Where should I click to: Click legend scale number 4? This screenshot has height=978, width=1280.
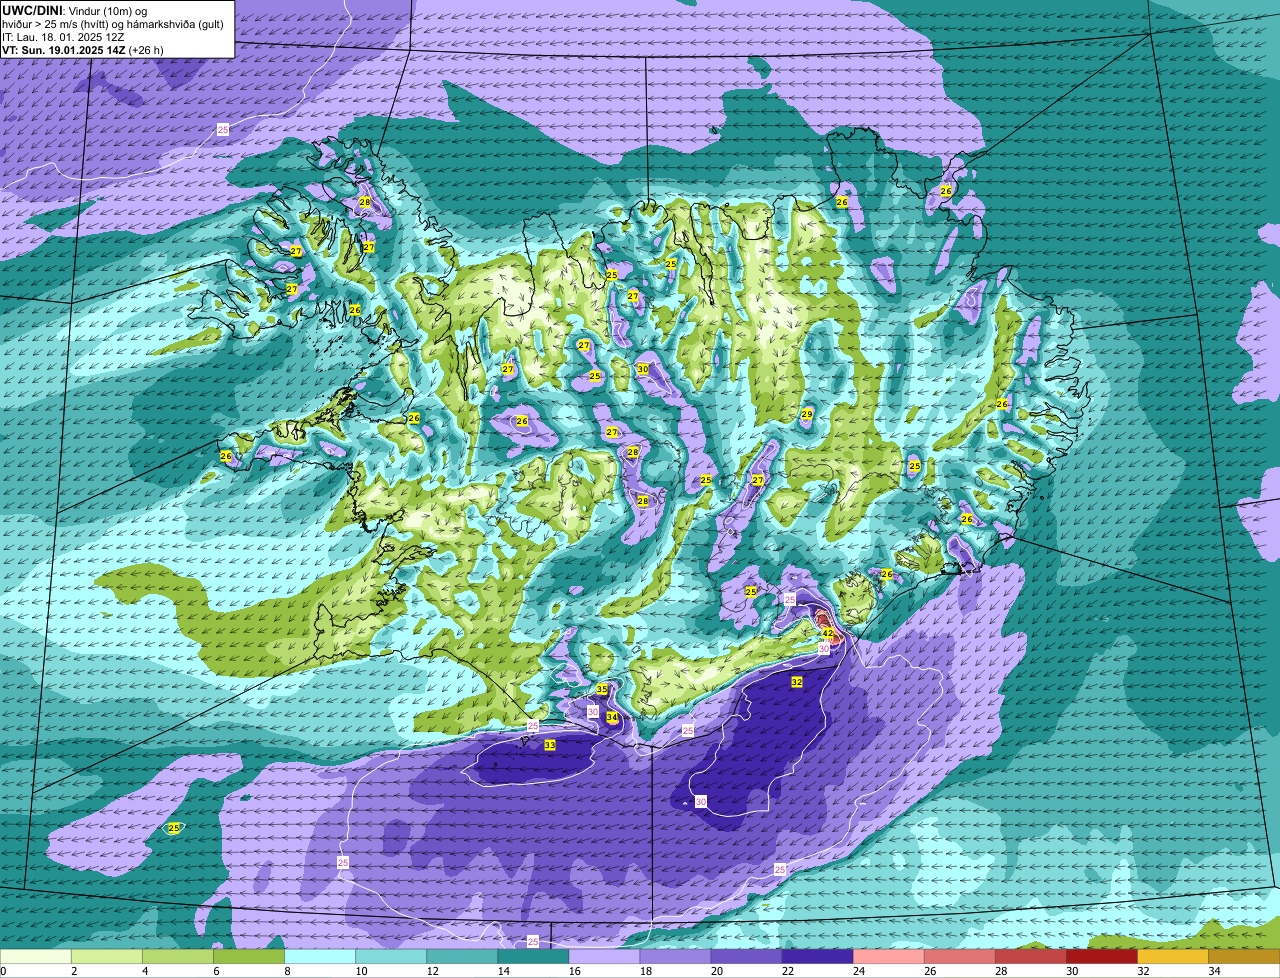(144, 971)
